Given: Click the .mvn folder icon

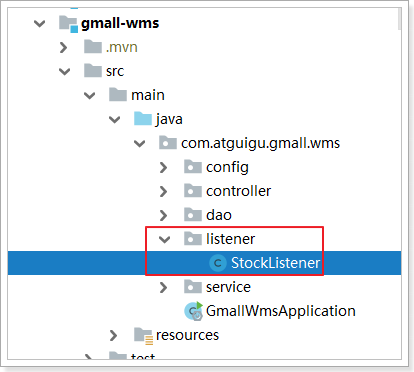Looking at the screenshot, I should click(x=93, y=47).
